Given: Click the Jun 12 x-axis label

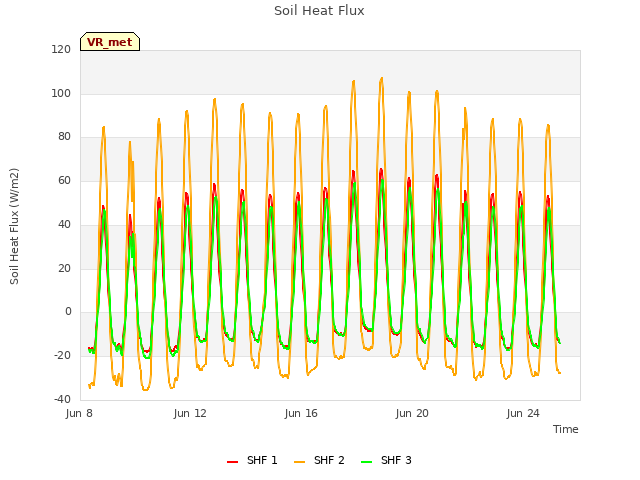Looking at the screenshot, I should click(x=190, y=413).
